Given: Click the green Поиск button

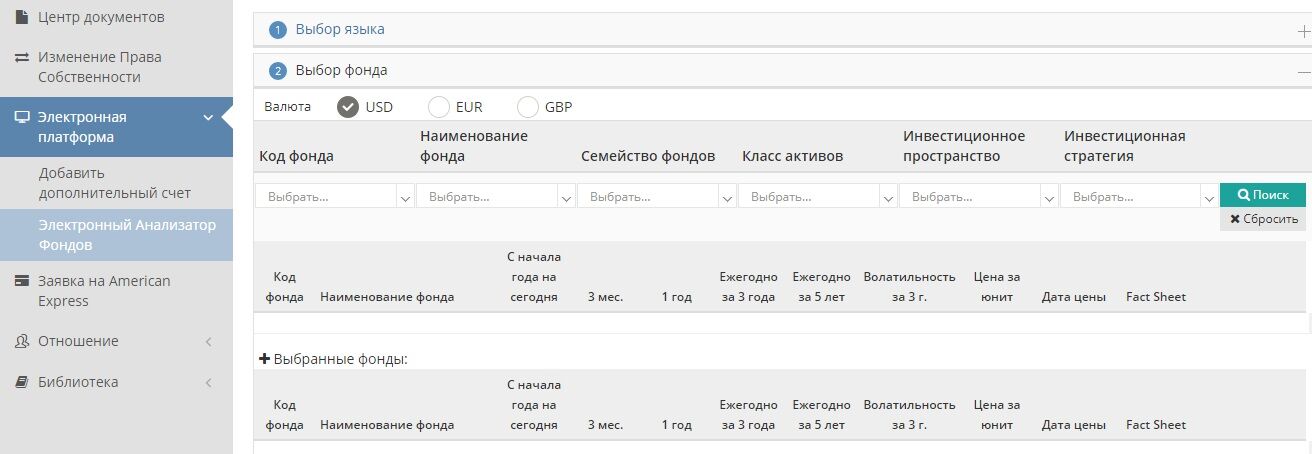Looking at the screenshot, I should 1262,195.
